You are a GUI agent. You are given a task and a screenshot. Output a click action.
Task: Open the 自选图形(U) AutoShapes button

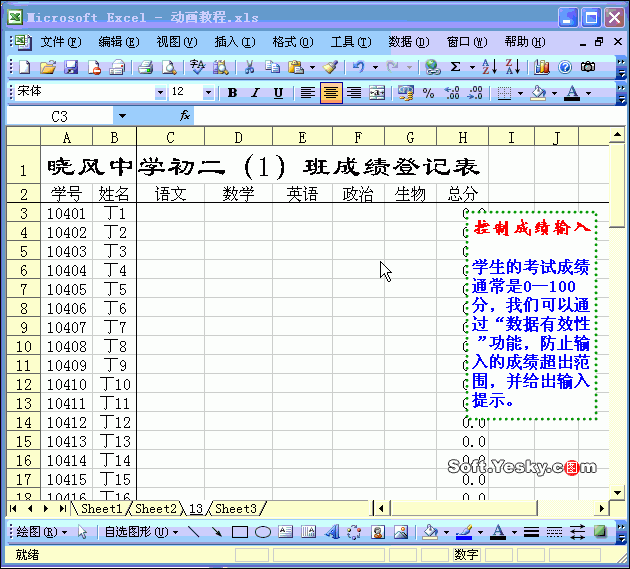pyautogui.click(x=141, y=532)
